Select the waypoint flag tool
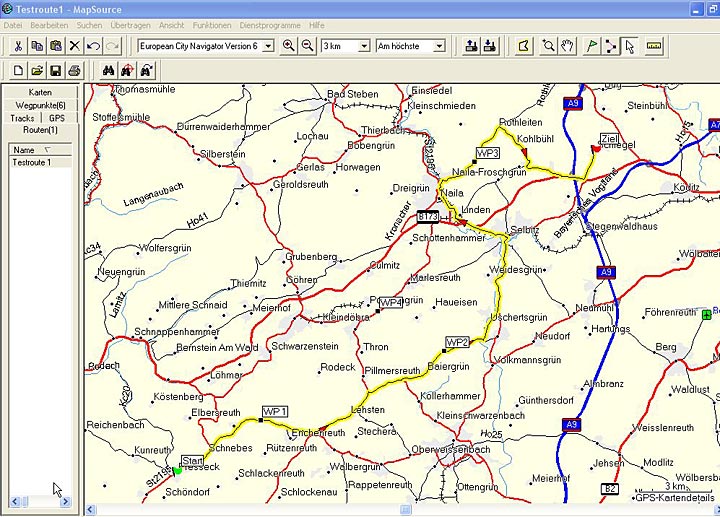This screenshot has width=720, height=517. [591, 46]
